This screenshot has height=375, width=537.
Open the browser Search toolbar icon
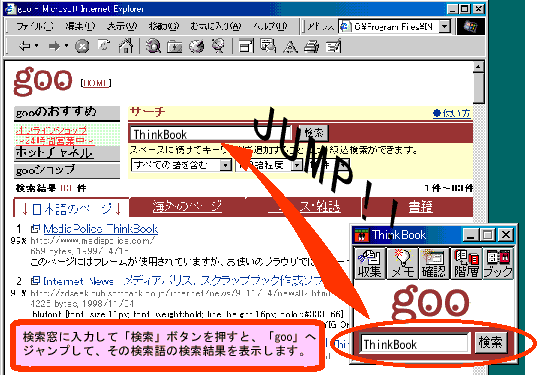coord(153,46)
